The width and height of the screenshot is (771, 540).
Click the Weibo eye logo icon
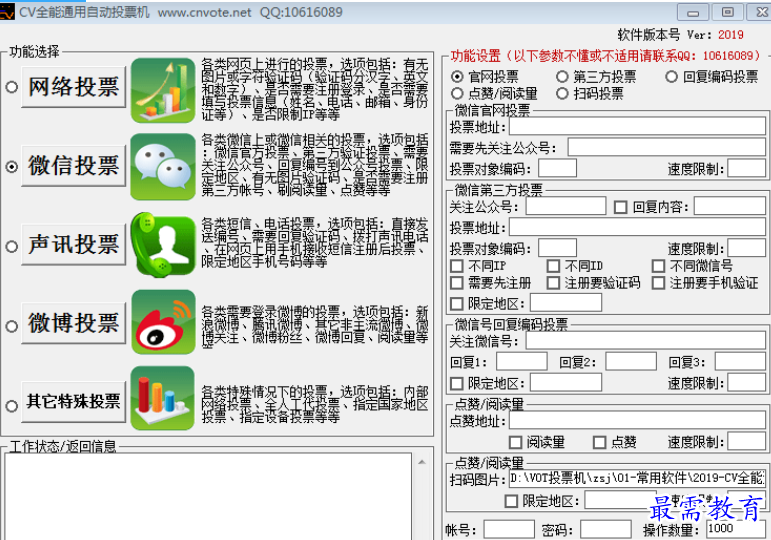(x=163, y=322)
